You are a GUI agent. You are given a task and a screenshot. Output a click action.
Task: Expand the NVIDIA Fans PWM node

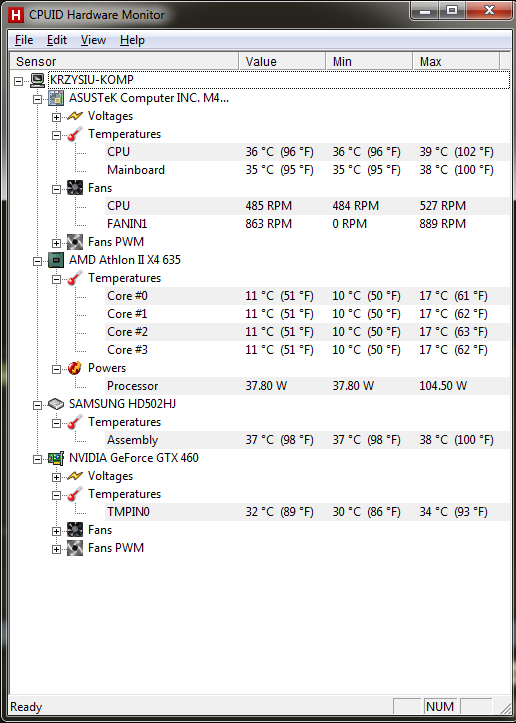click(56, 549)
